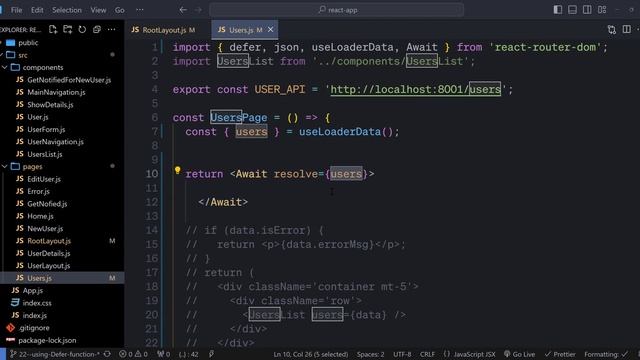Image resolution: width=640 pixels, height=360 pixels.
Task: Open the Edit menu
Action: pos(37,10)
